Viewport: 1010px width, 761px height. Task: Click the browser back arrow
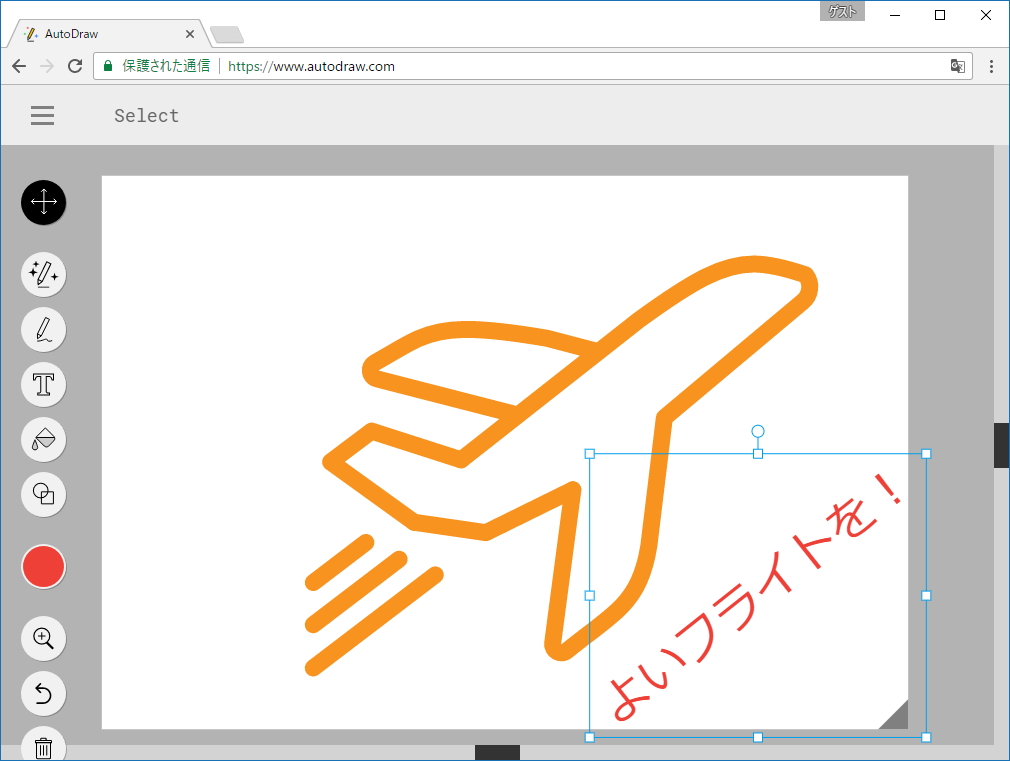pos(18,66)
